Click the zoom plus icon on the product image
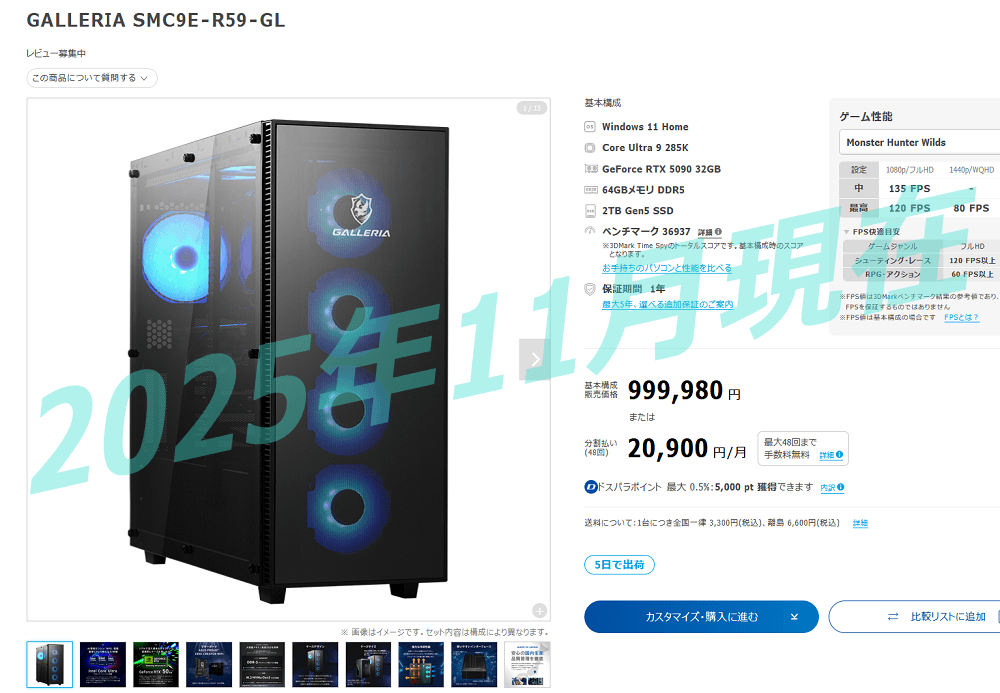The height and width of the screenshot is (693, 1000). [540, 611]
